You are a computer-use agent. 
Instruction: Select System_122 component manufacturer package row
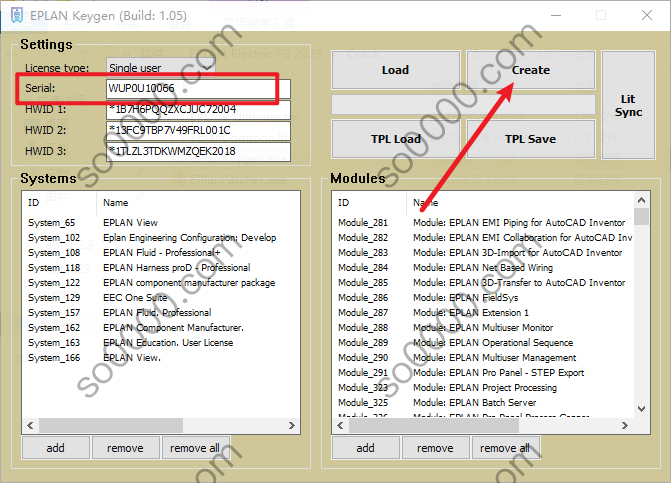coord(161,282)
